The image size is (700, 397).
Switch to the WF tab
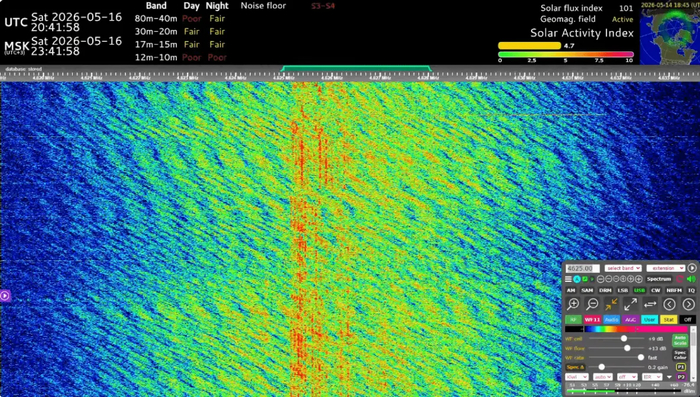point(593,320)
